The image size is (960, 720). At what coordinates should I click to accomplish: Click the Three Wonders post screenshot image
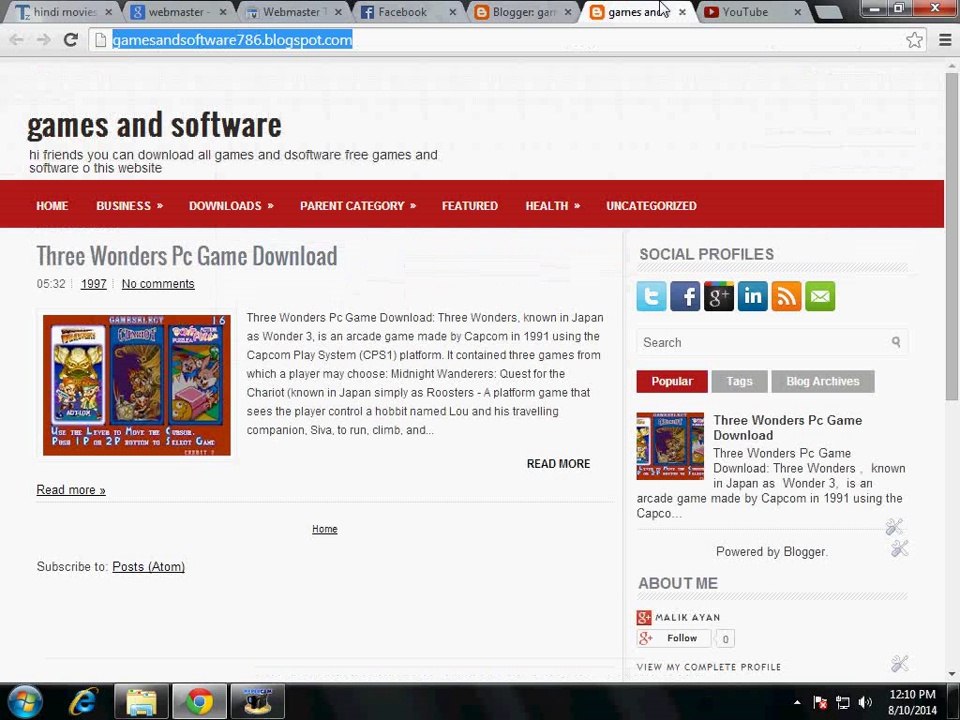coord(137,385)
